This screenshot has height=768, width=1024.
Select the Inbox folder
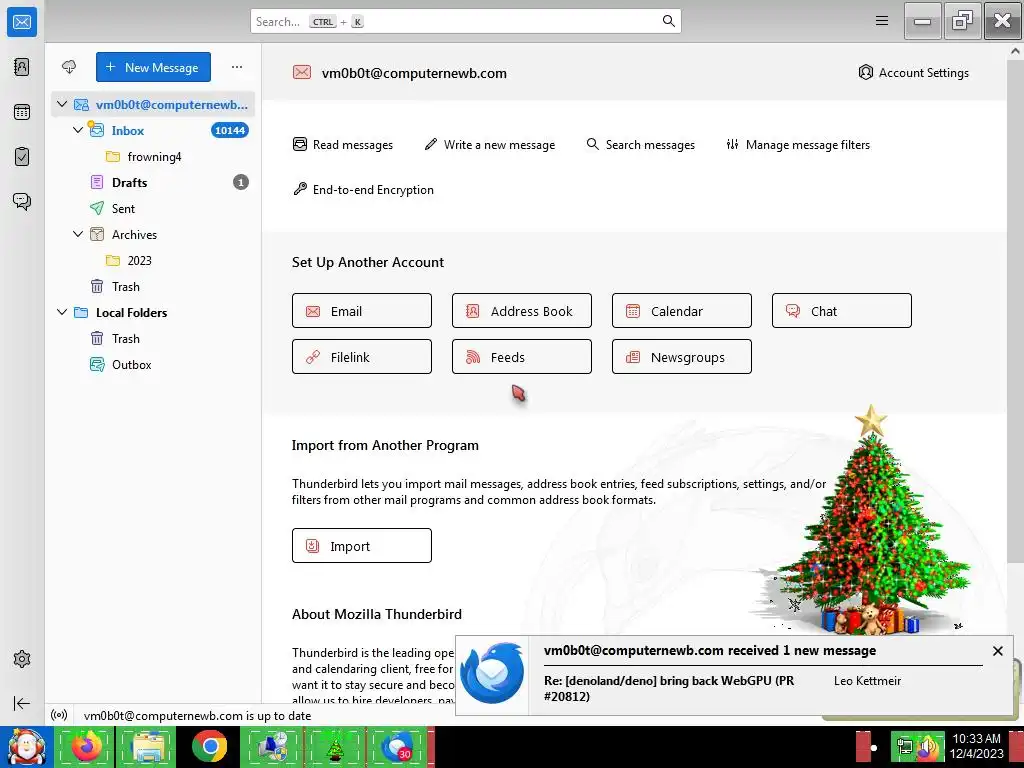point(153,131)
